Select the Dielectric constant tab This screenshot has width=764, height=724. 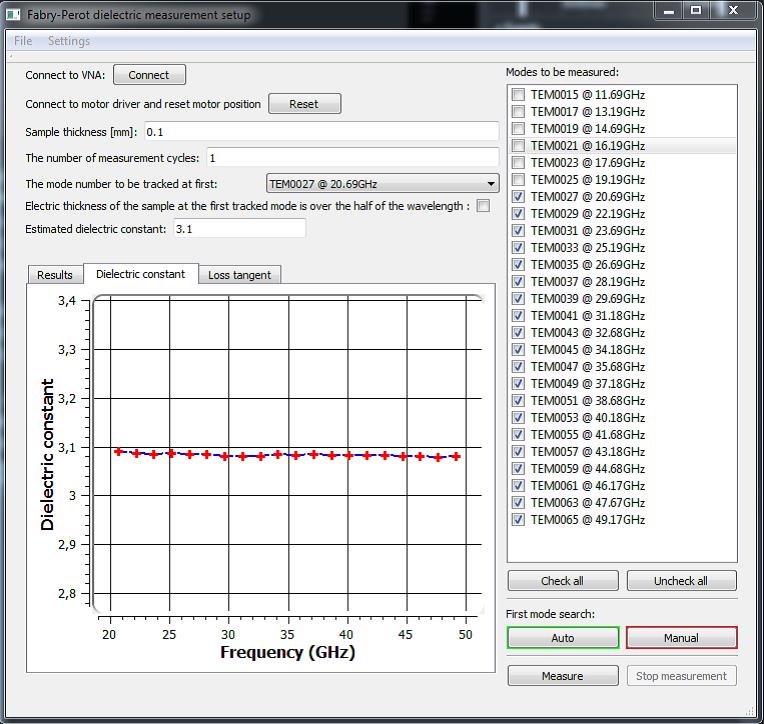[141, 274]
